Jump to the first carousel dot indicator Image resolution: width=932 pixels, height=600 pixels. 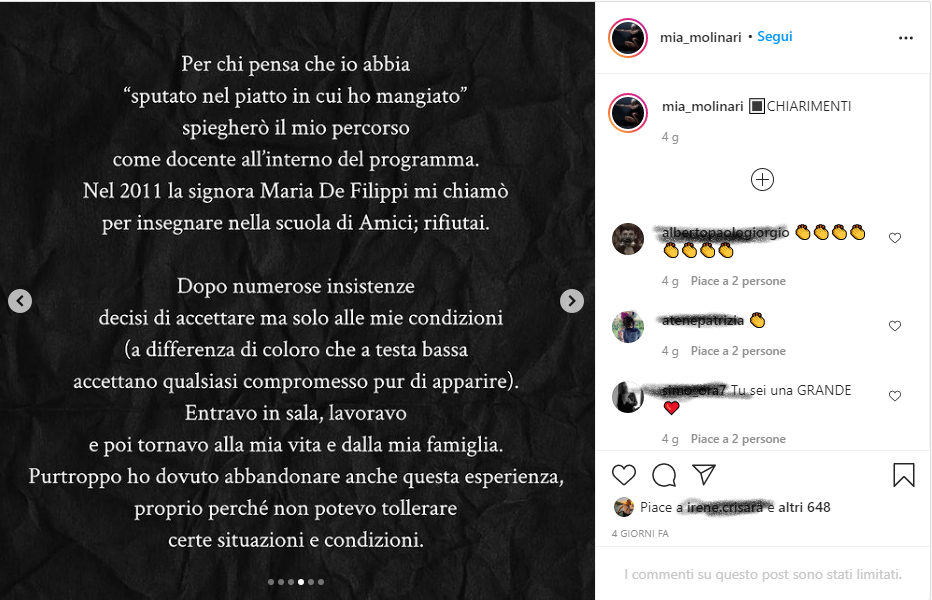point(271,582)
